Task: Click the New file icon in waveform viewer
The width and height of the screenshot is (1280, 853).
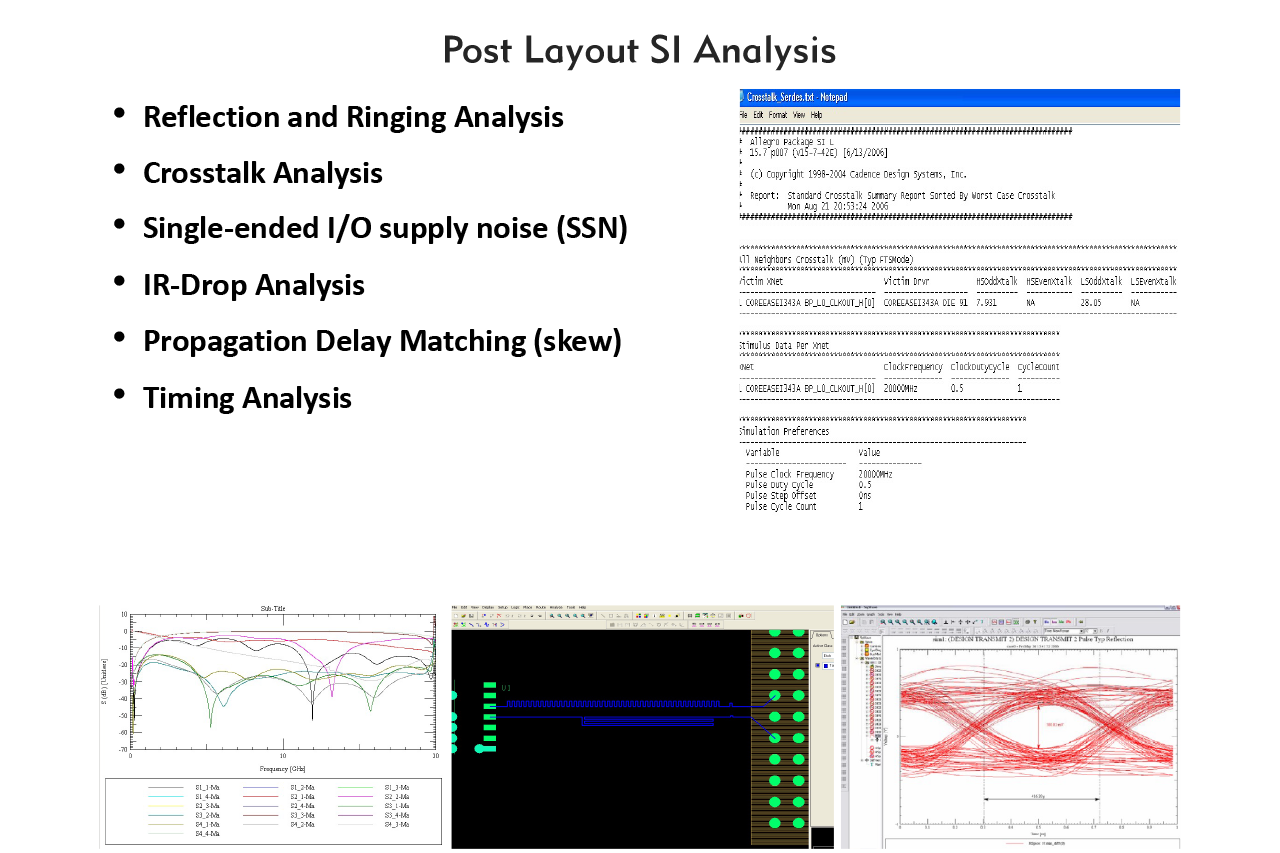Action: tap(846, 622)
